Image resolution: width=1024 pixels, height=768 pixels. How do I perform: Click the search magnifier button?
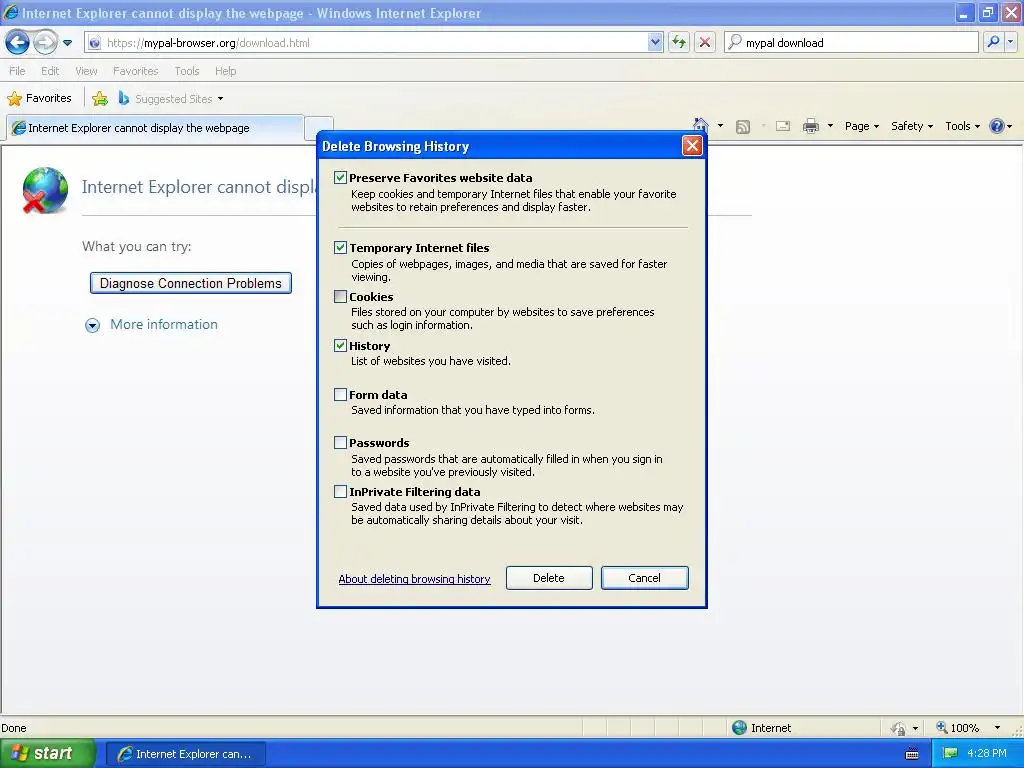pos(993,42)
